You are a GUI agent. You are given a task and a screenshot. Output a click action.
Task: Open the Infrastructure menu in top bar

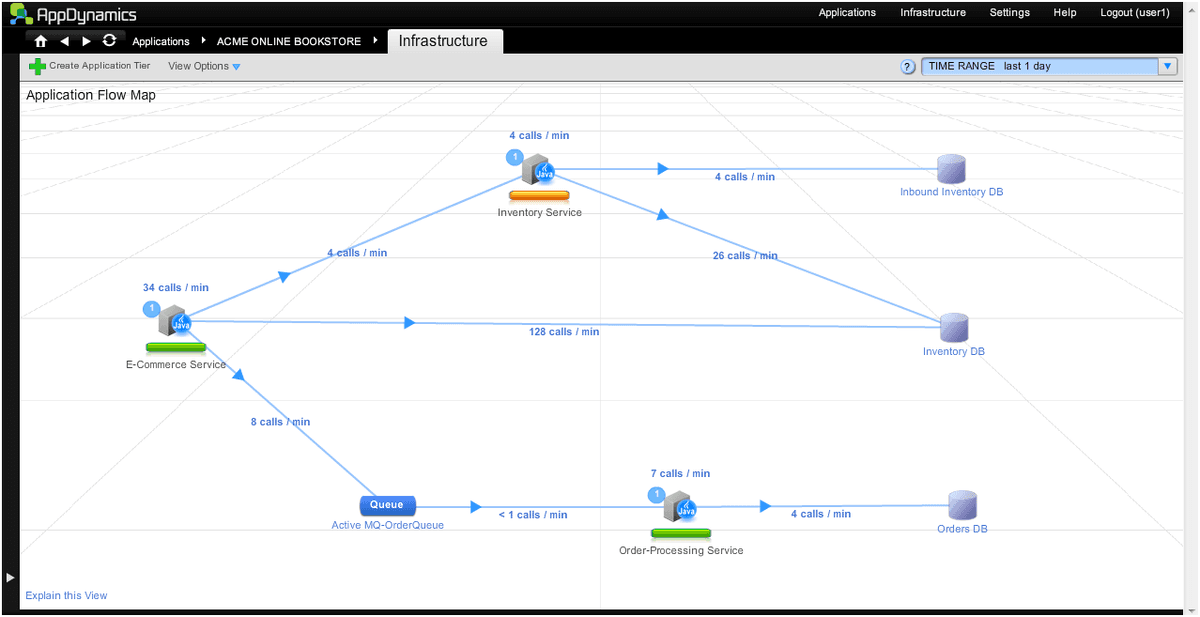tap(932, 13)
